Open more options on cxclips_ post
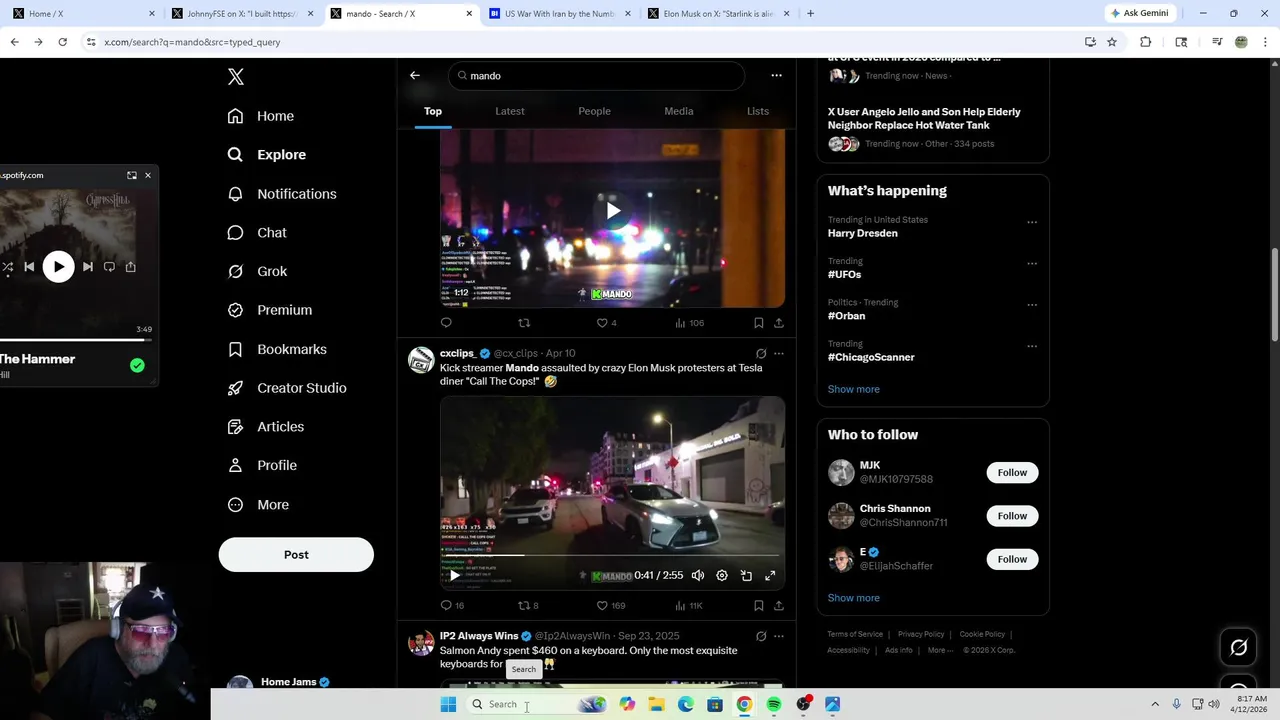This screenshot has width=1280, height=720. point(779,354)
